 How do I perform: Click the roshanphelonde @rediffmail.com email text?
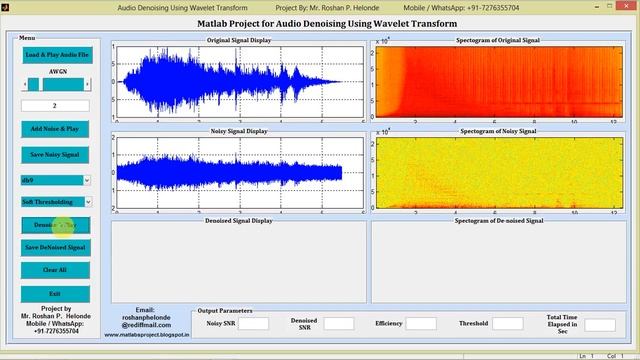pyautogui.click(x=146, y=321)
